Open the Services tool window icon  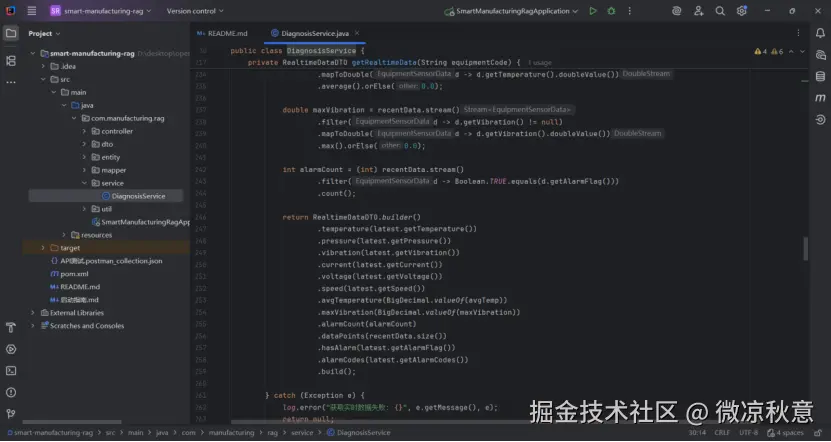11,349
